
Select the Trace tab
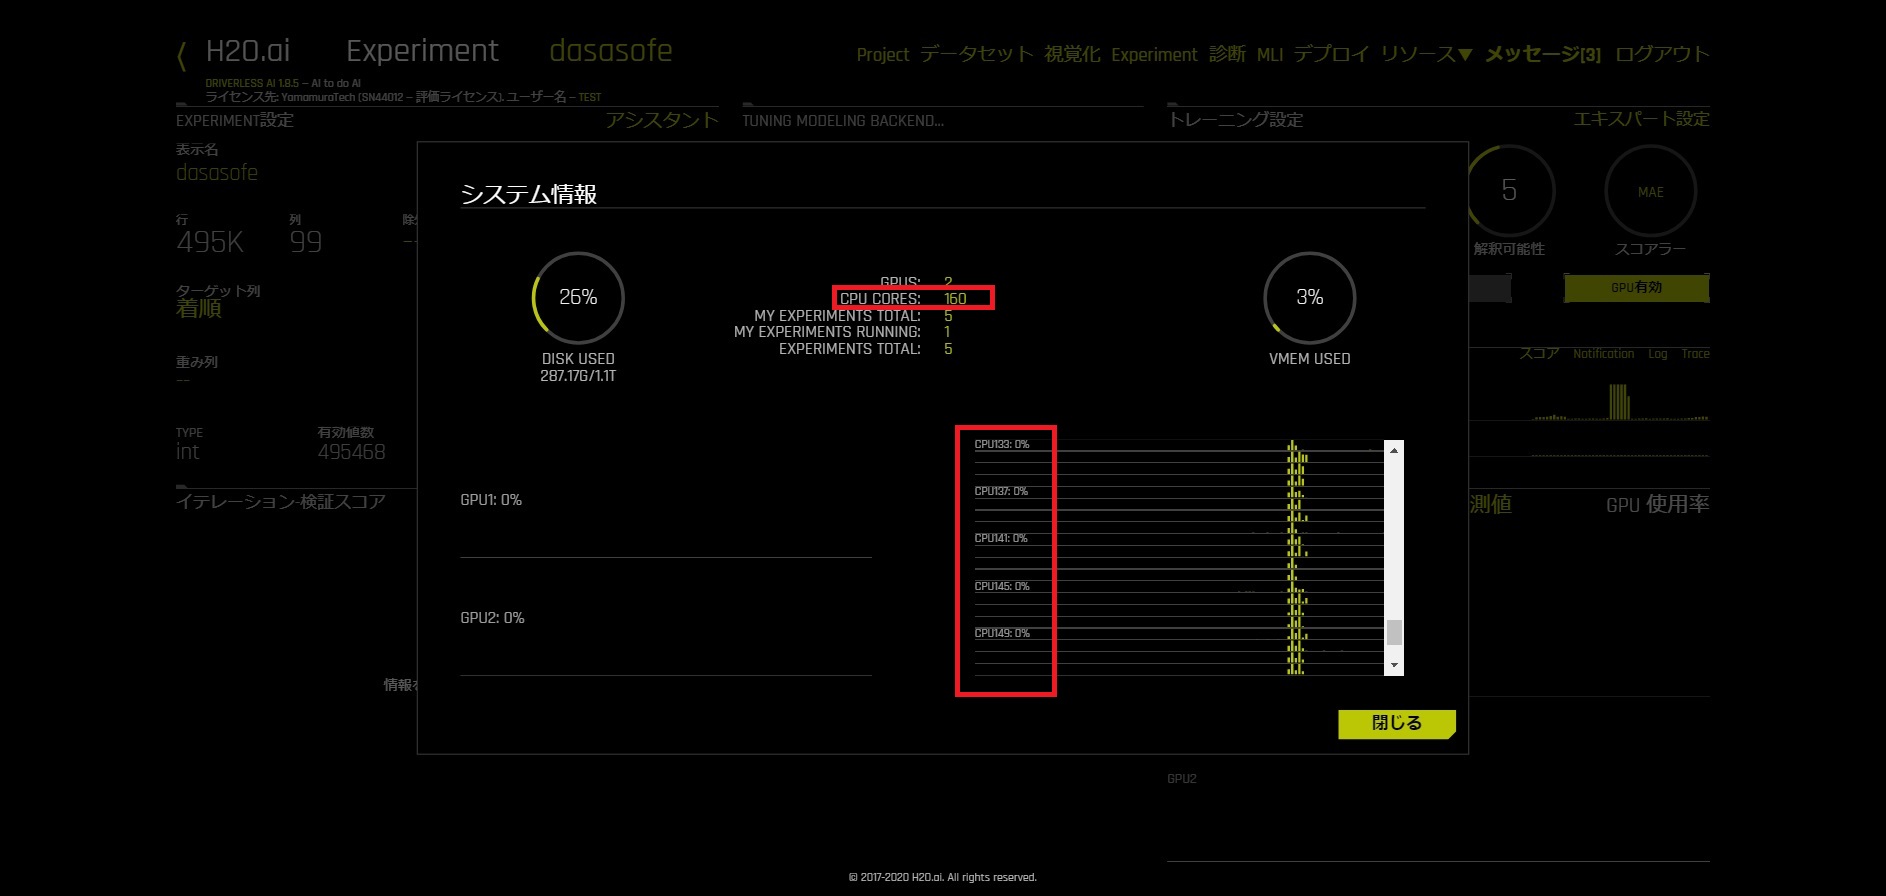point(1695,354)
